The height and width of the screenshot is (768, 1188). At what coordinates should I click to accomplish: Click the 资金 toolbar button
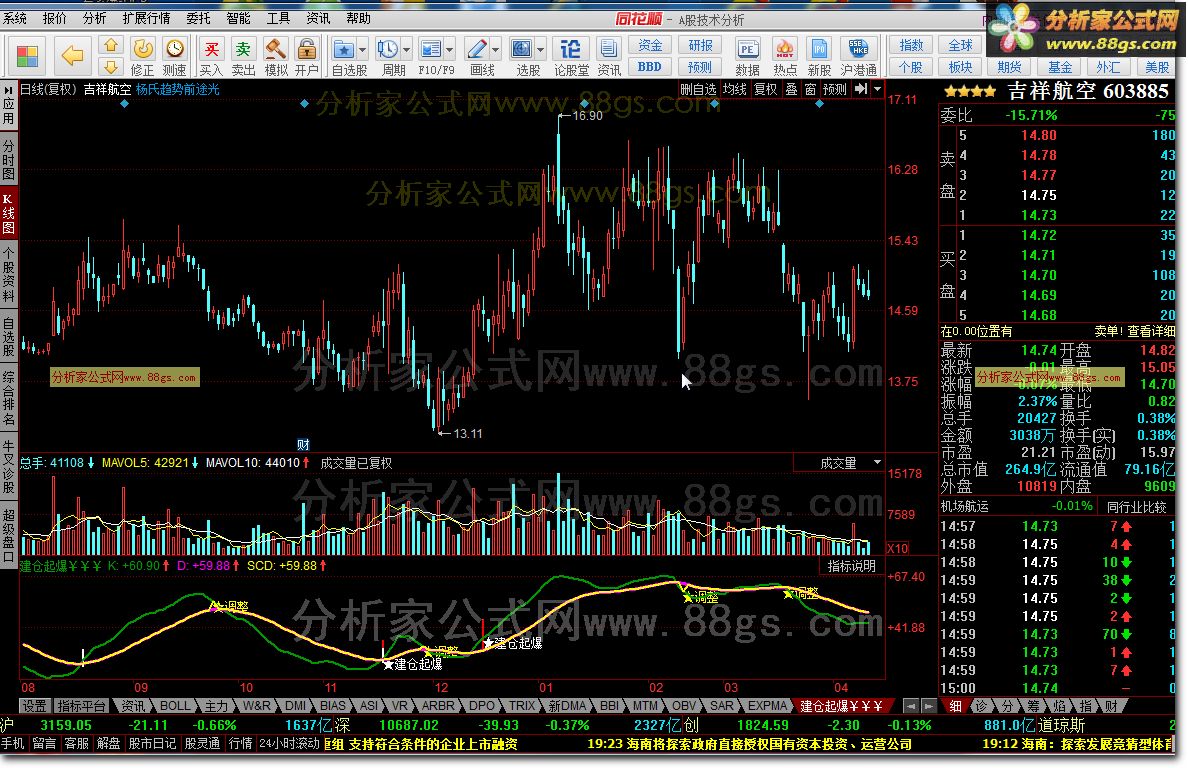(x=650, y=45)
